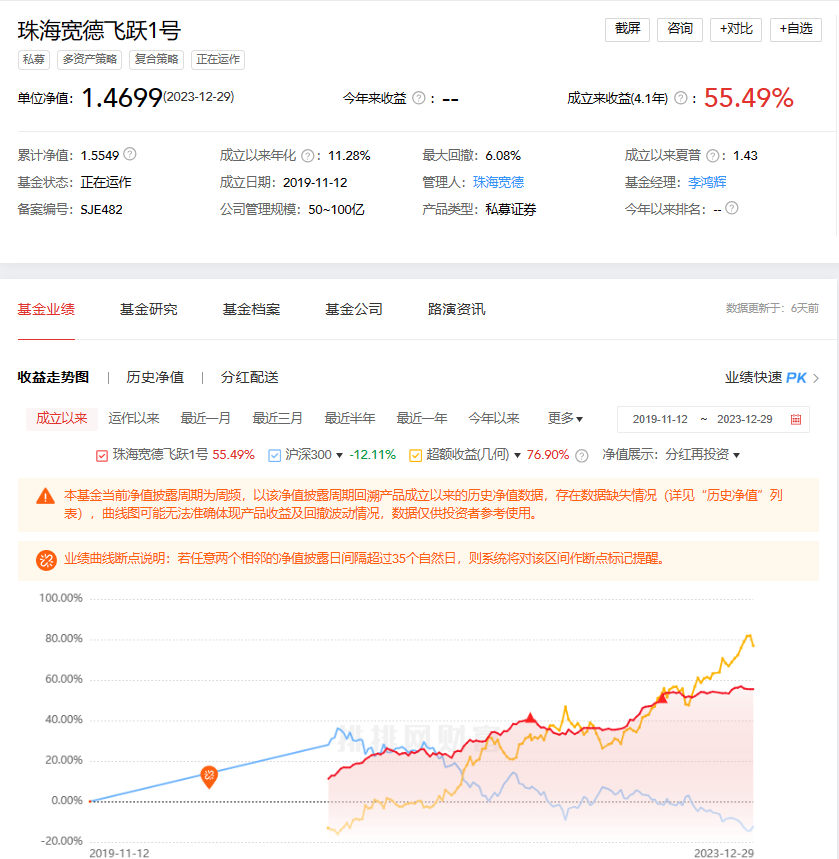This screenshot has height=859, width=839.
Task: Select 历史净值 sub-tab
Action: tap(155, 377)
